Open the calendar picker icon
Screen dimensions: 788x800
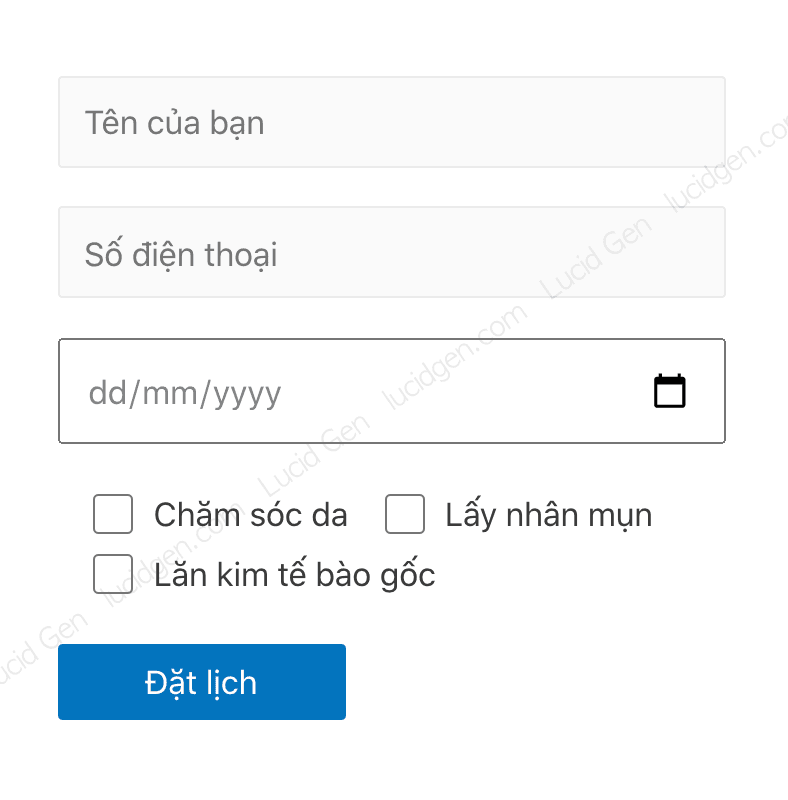click(x=670, y=391)
